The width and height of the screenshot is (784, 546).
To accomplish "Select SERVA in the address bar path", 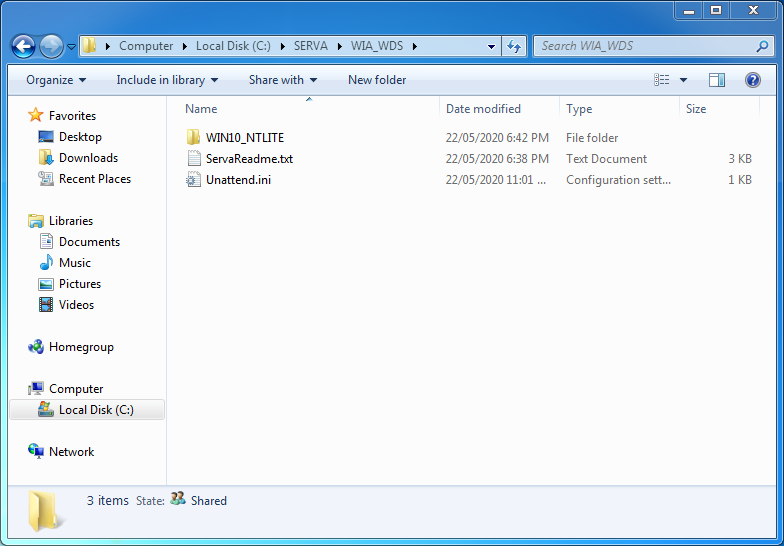I will tap(310, 46).
